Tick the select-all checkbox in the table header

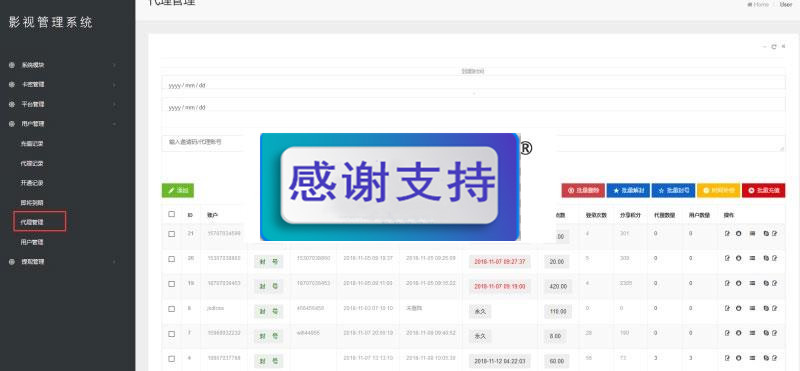click(x=171, y=214)
